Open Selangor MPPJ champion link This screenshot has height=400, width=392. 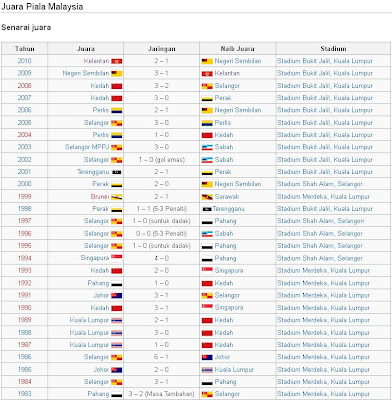87,147
